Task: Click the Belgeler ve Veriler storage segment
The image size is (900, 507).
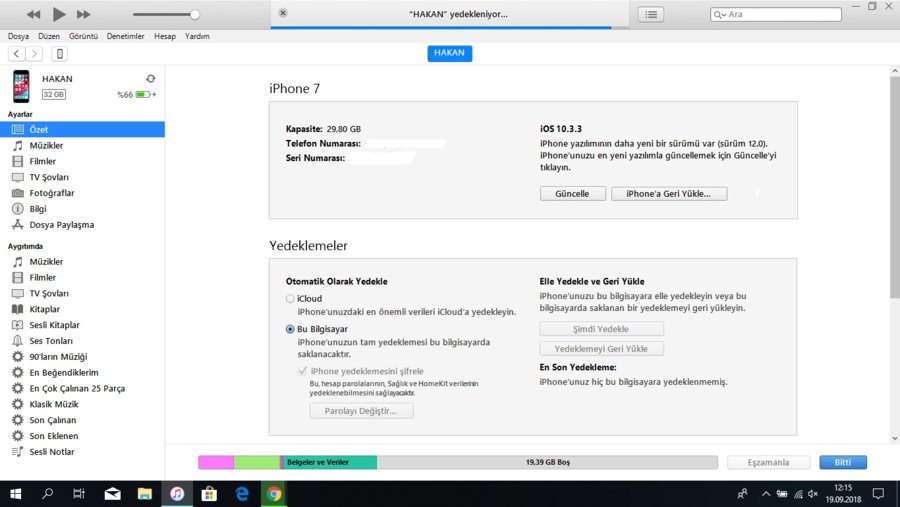Action: (x=330, y=462)
